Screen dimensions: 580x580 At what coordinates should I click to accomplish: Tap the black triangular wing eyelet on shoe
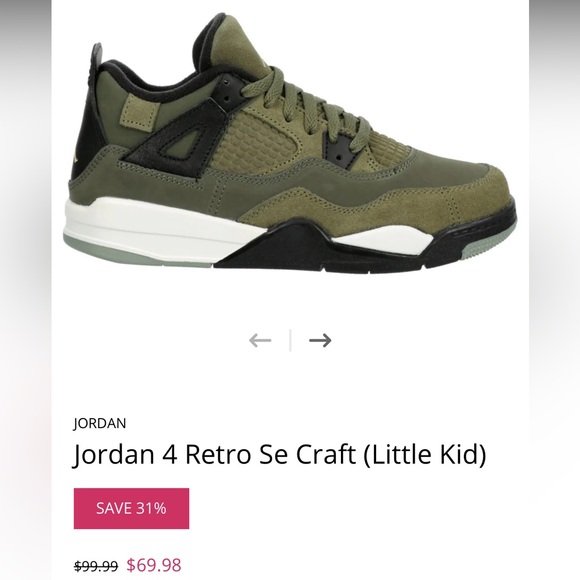click(178, 135)
